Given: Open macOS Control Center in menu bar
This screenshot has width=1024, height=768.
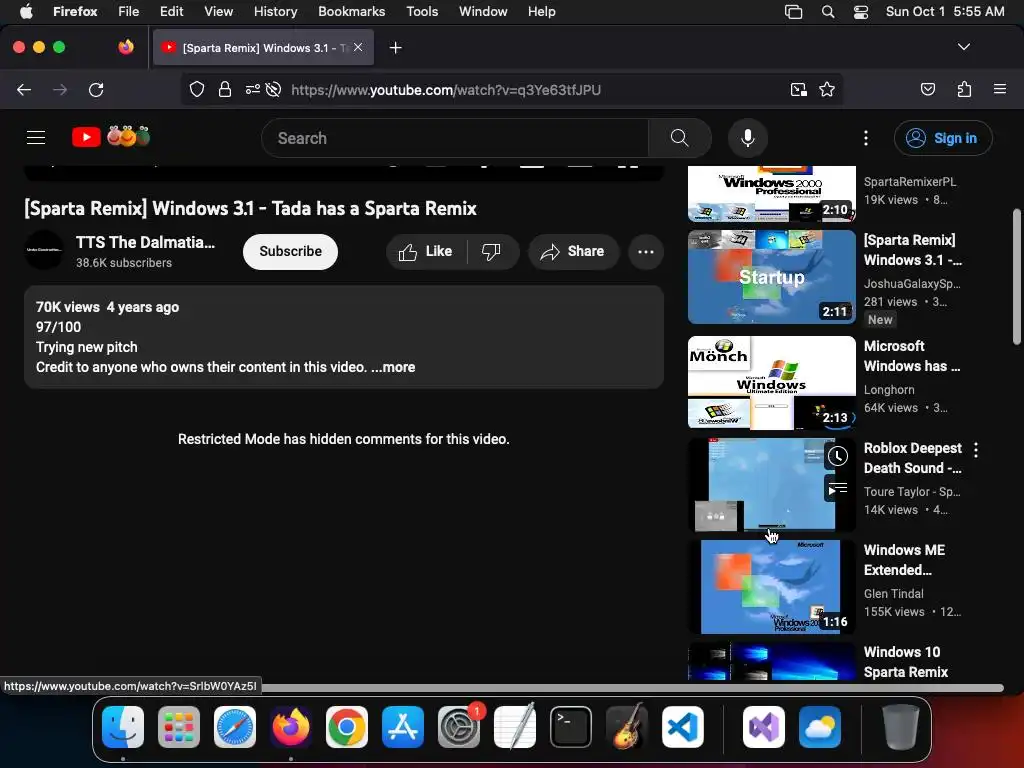Looking at the screenshot, I should (x=861, y=12).
